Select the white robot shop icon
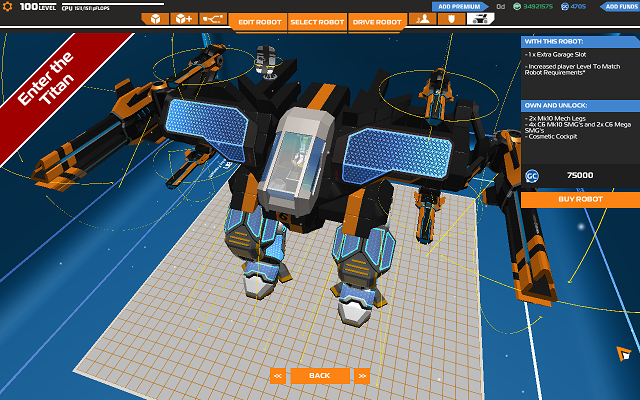Viewport: 640px width, 400px height. click(x=480, y=19)
